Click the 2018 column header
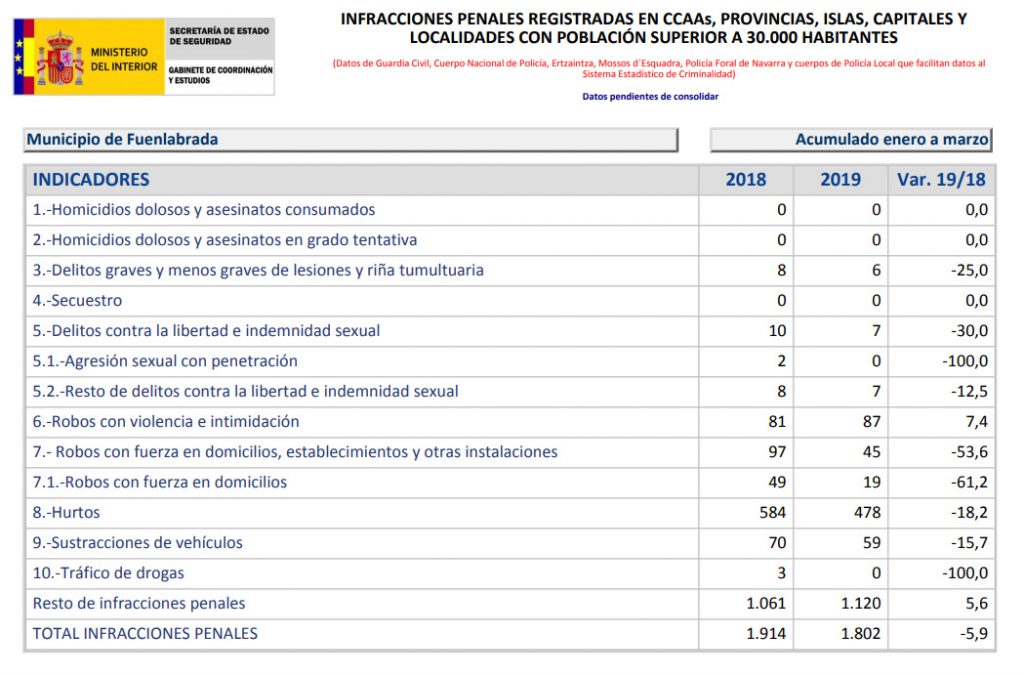The height and width of the screenshot is (676, 1024). coord(746,180)
